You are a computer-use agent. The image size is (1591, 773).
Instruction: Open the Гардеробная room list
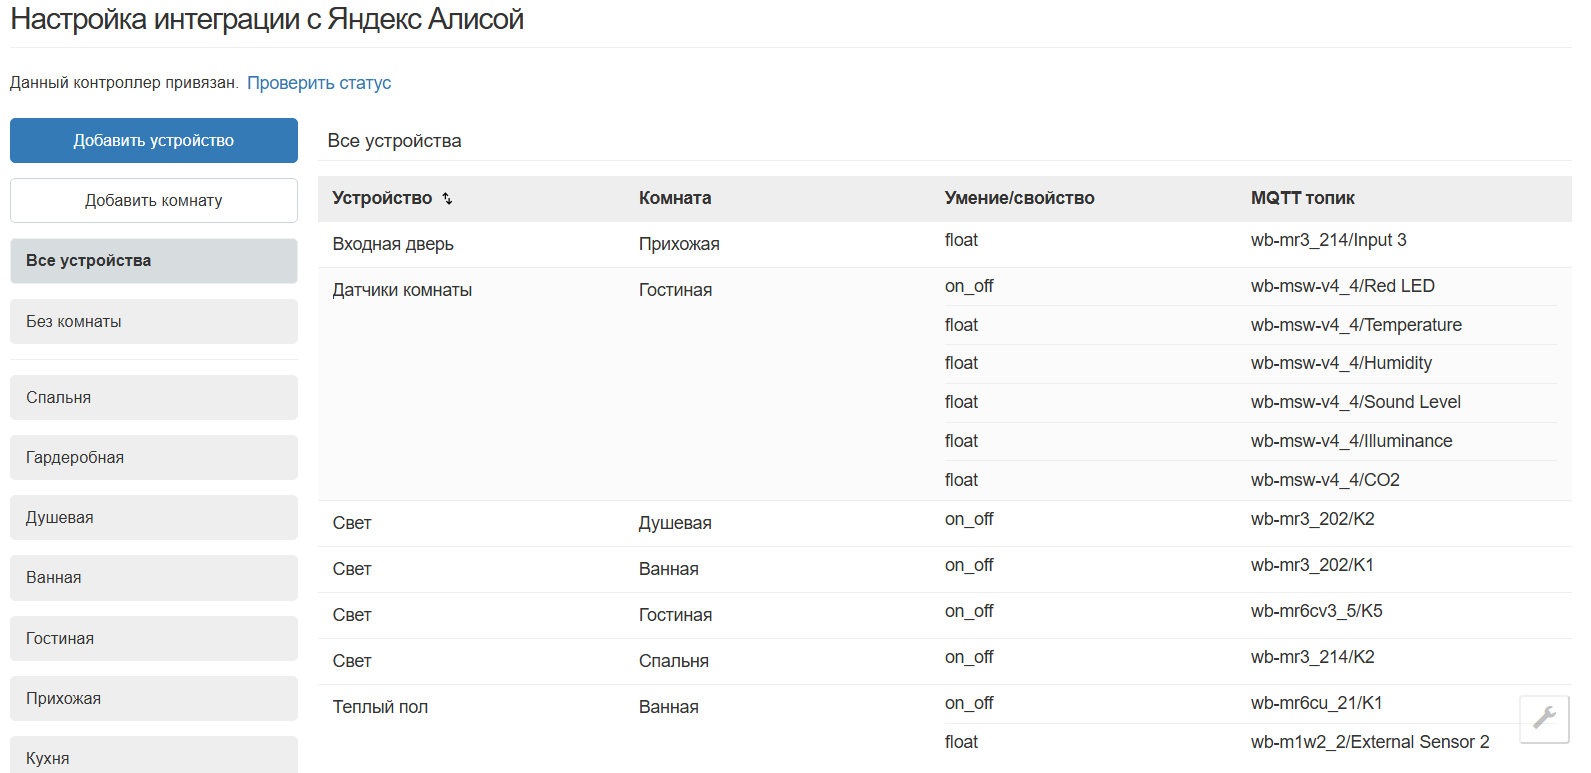click(154, 458)
